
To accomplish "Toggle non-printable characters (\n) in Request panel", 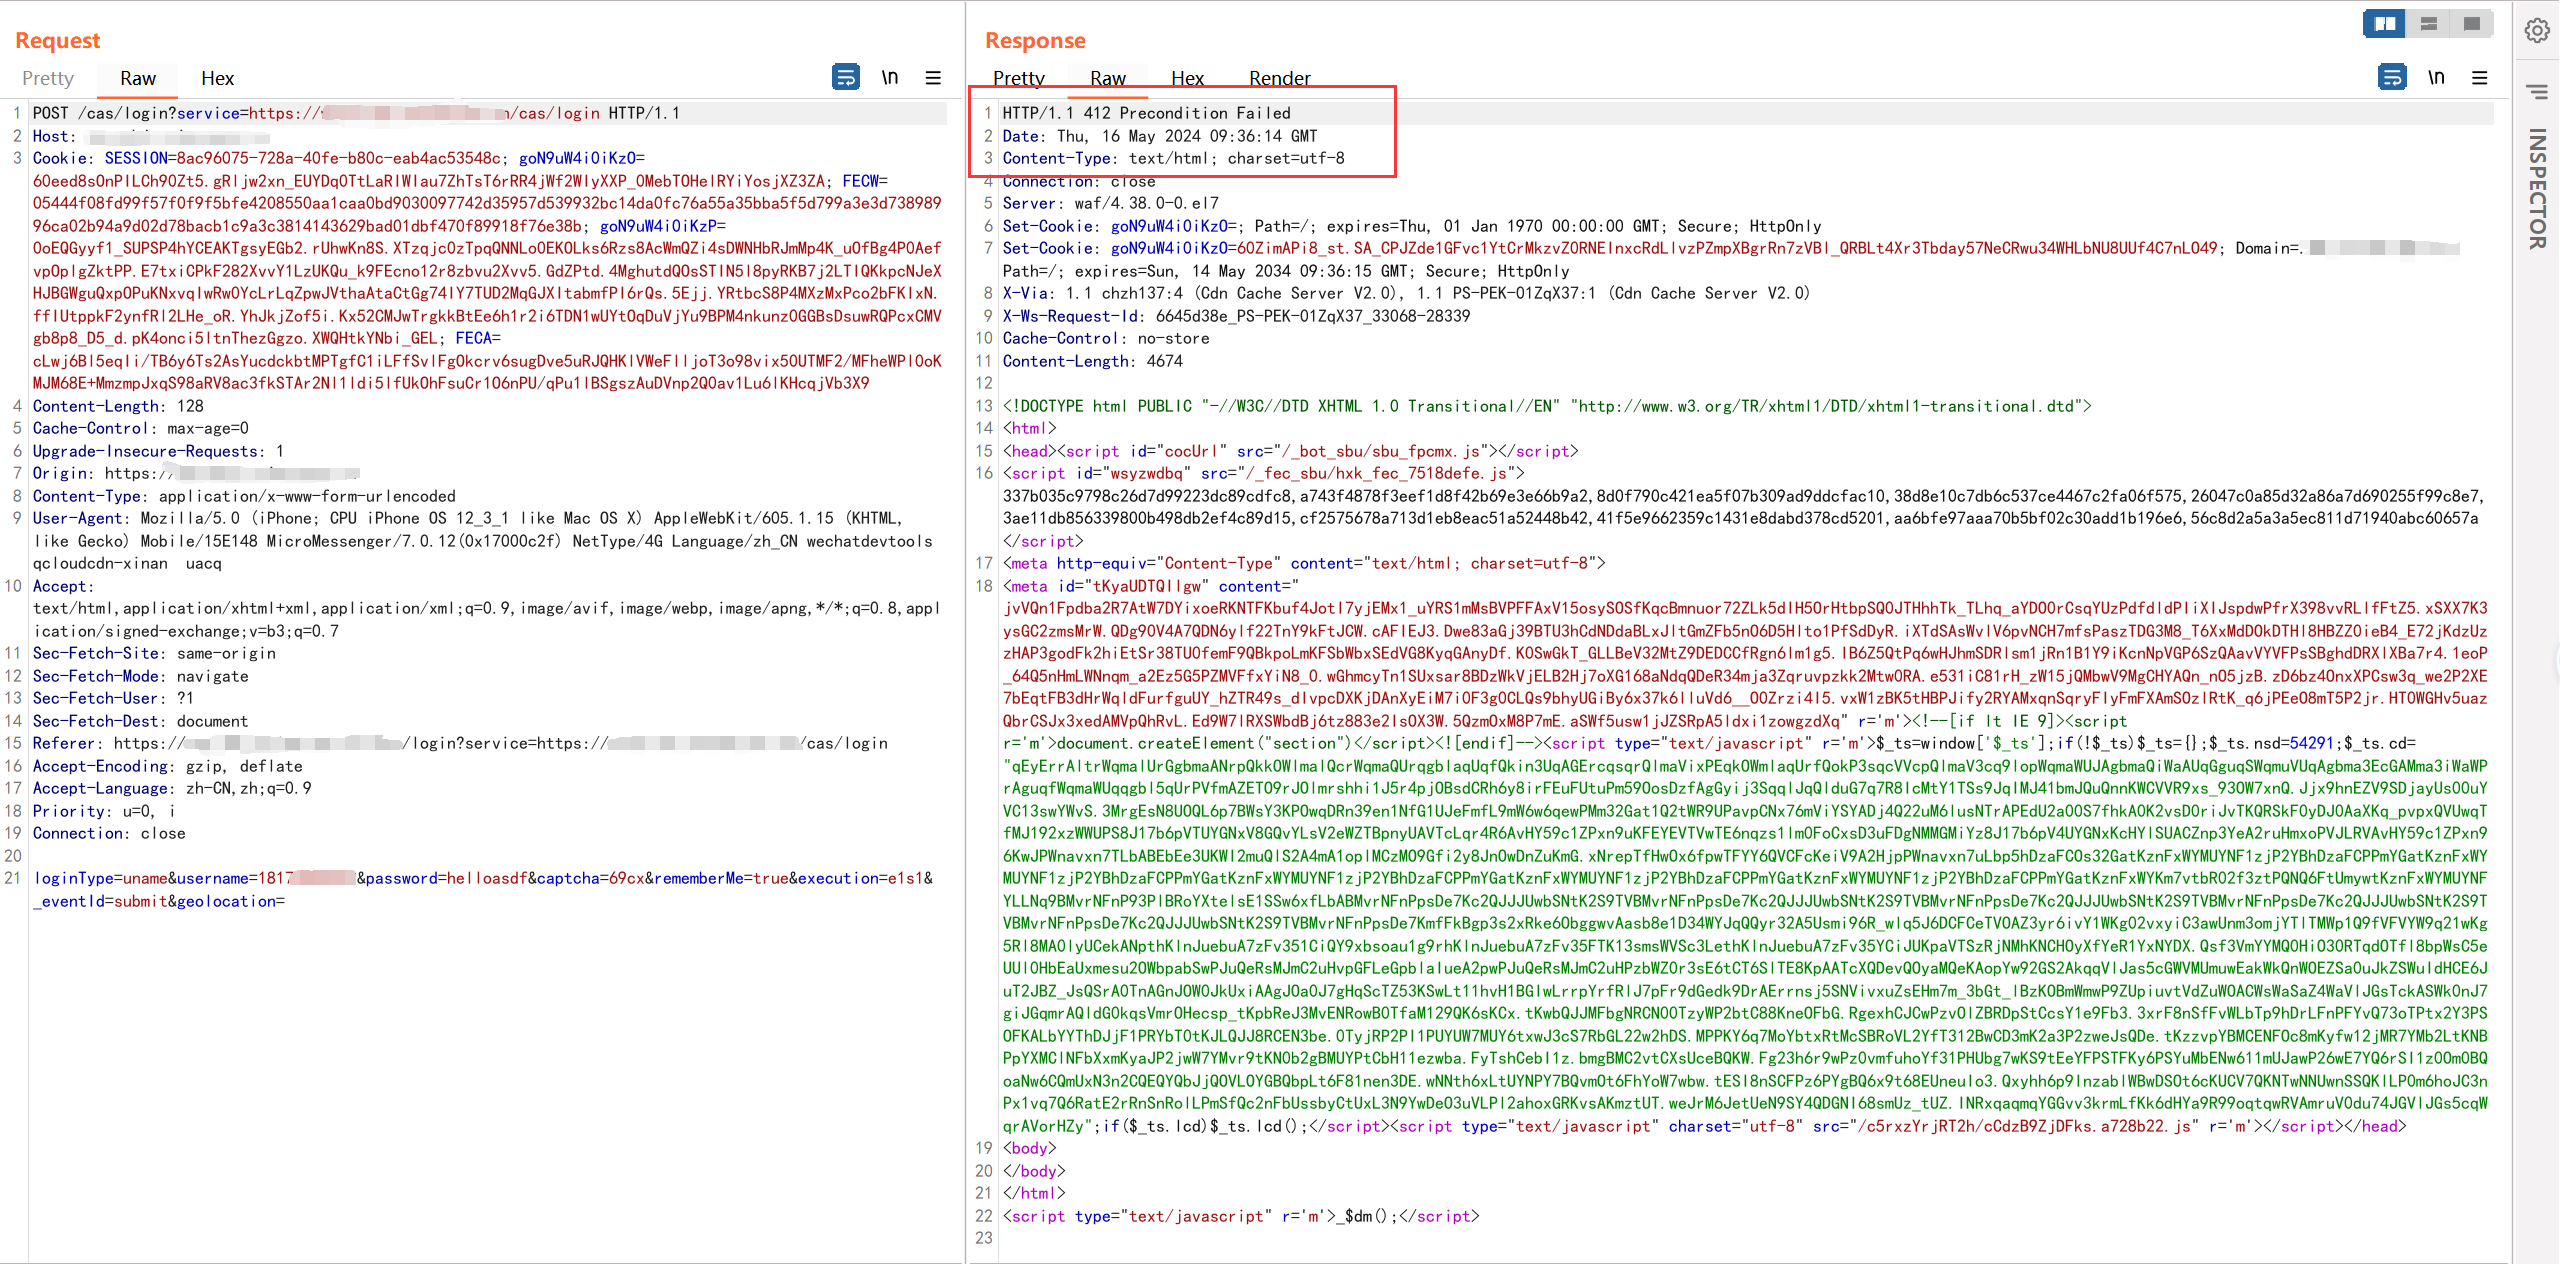I will (x=889, y=77).
